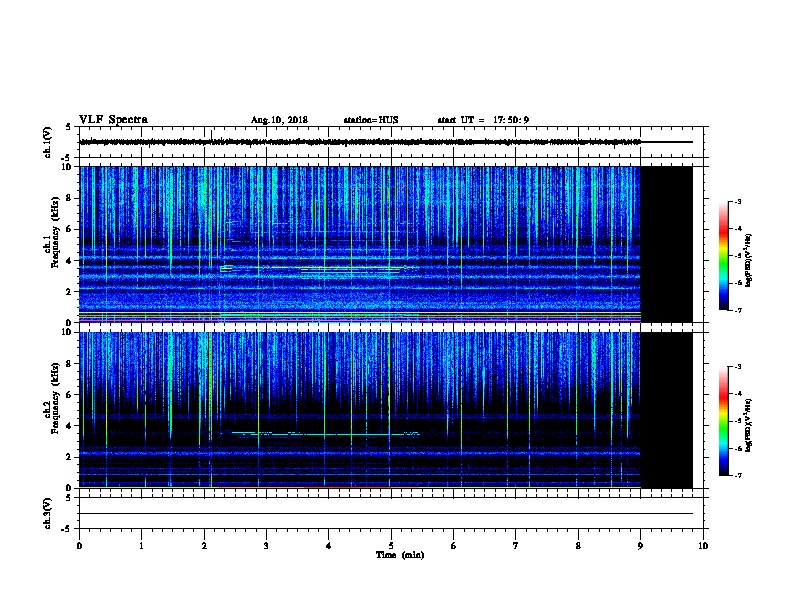Select the date text "Aug.10, 2018"
The width and height of the screenshot is (792, 612).
(279, 120)
